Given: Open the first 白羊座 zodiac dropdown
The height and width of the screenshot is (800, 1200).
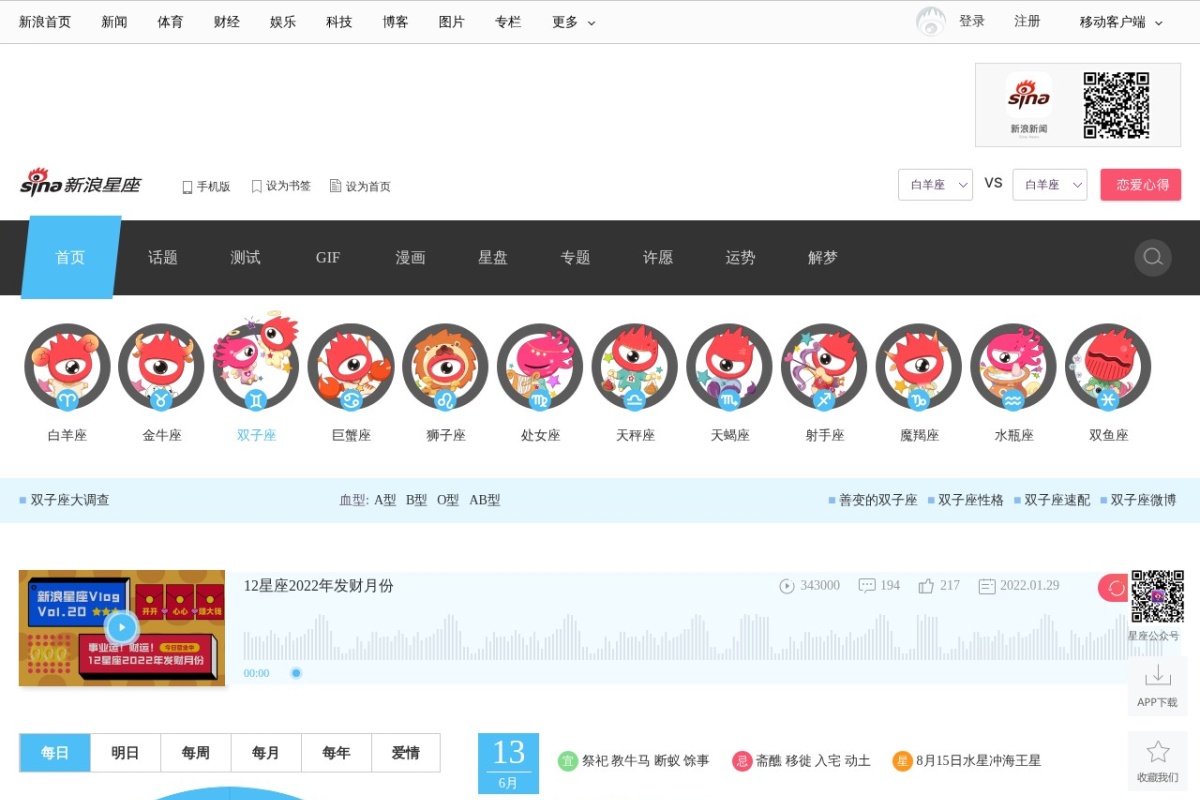Looking at the screenshot, I should [936, 185].
